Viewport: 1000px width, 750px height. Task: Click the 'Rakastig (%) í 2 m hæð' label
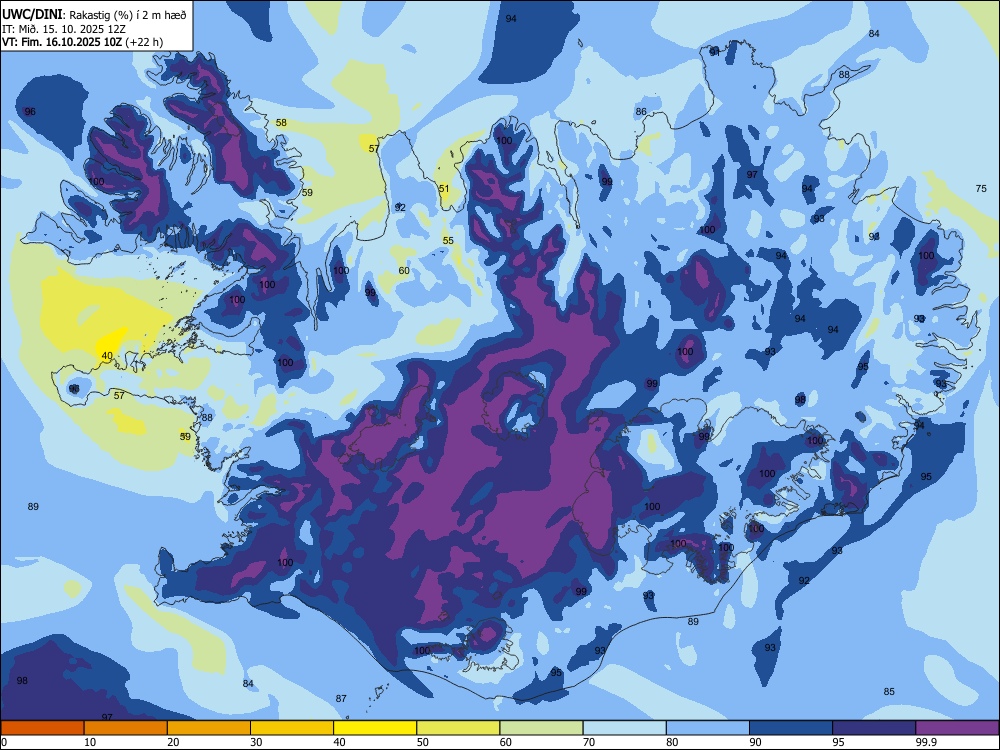pos(128,15)
